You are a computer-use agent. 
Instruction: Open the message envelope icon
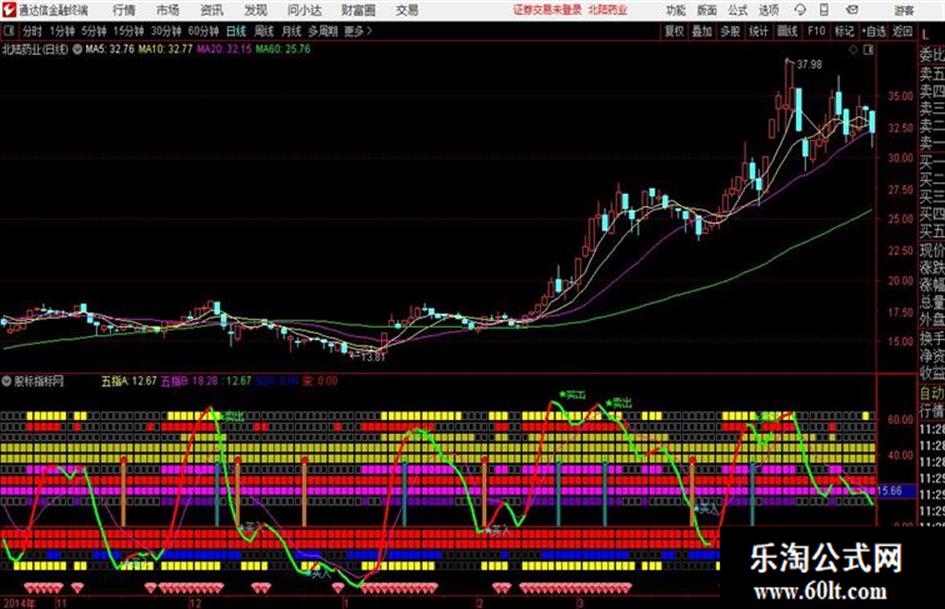(852, 10)
